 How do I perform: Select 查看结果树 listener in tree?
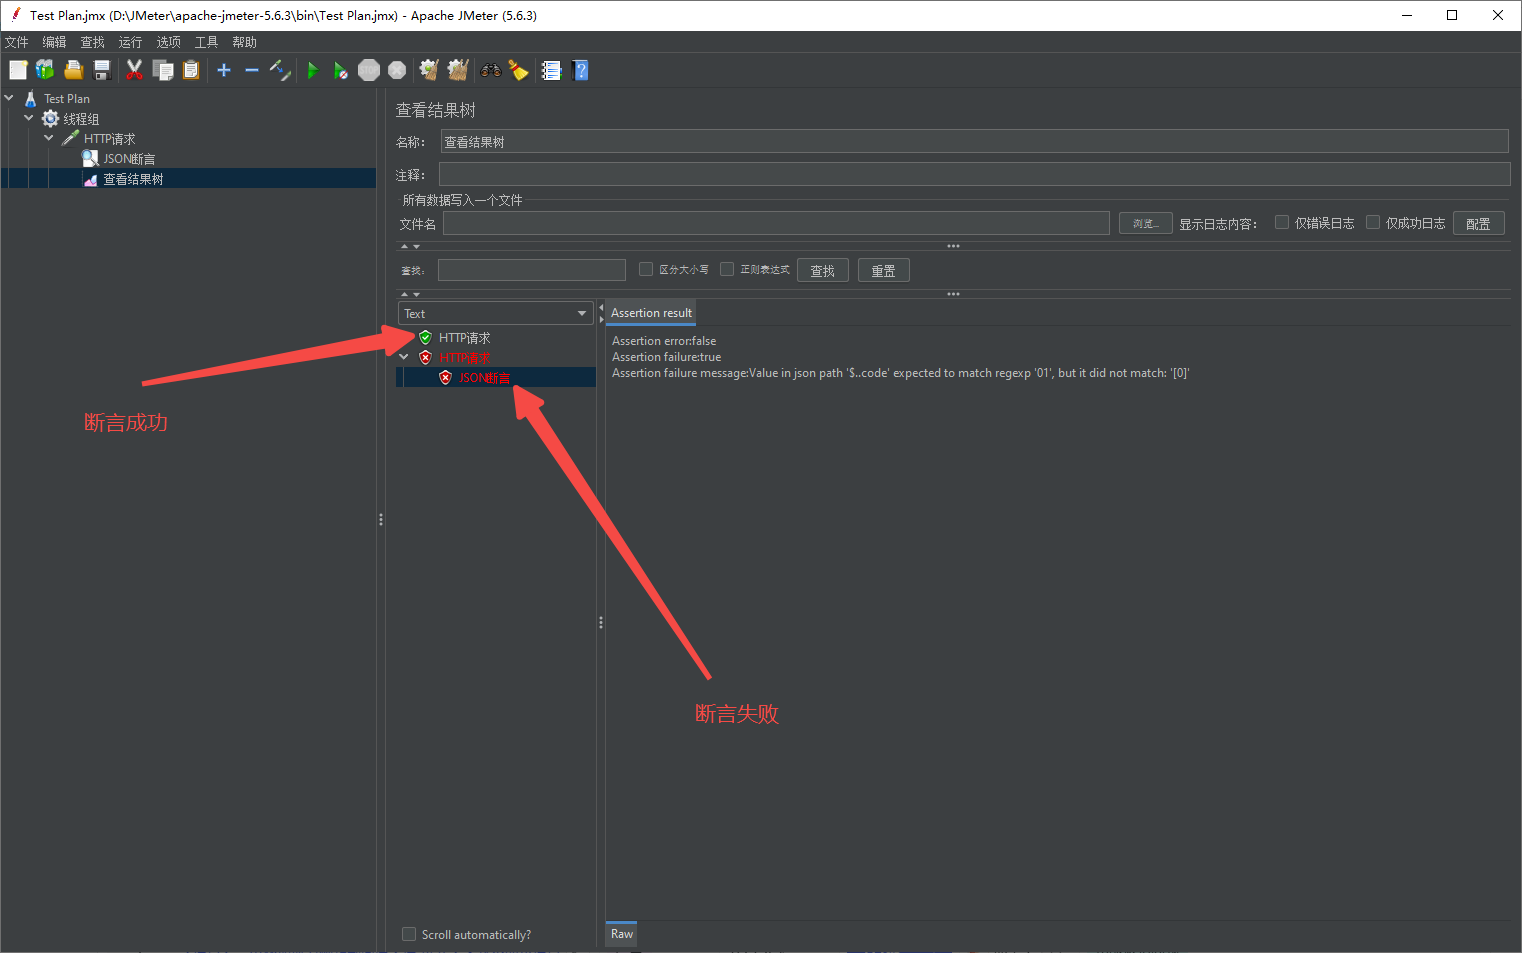click(133, 179)
